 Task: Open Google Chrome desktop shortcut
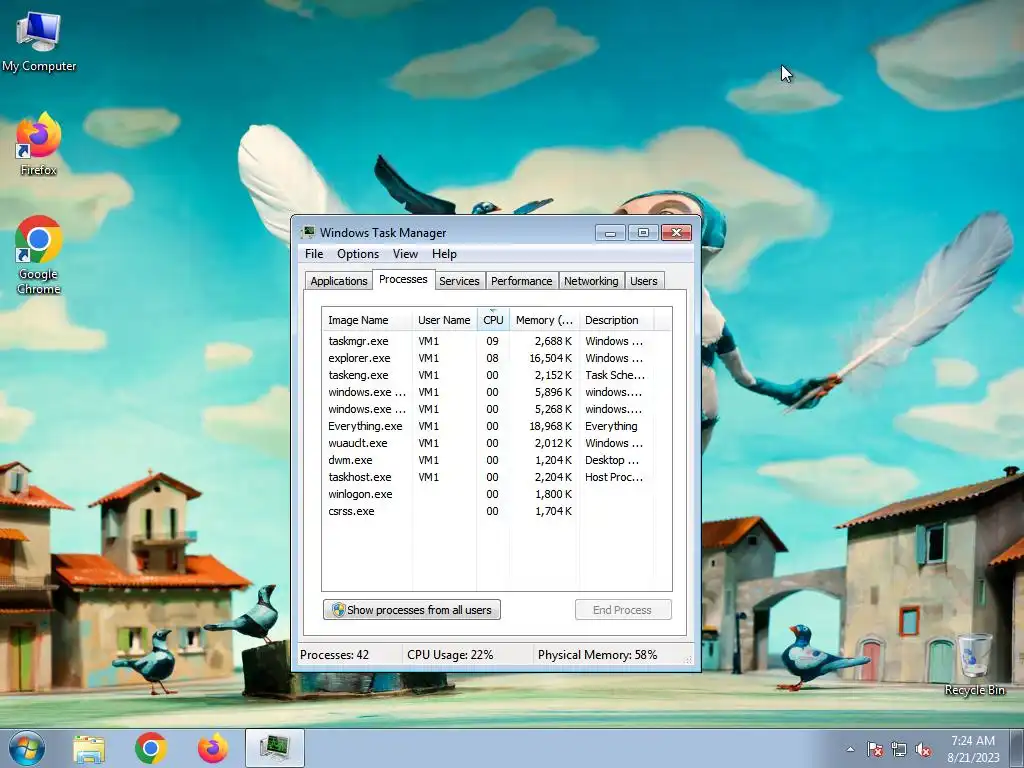tap(39, 255)
